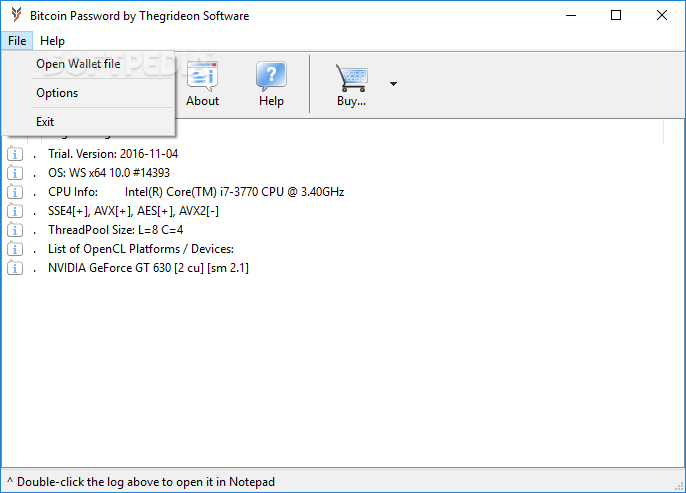Close the Bitcoin Password window

662,15
